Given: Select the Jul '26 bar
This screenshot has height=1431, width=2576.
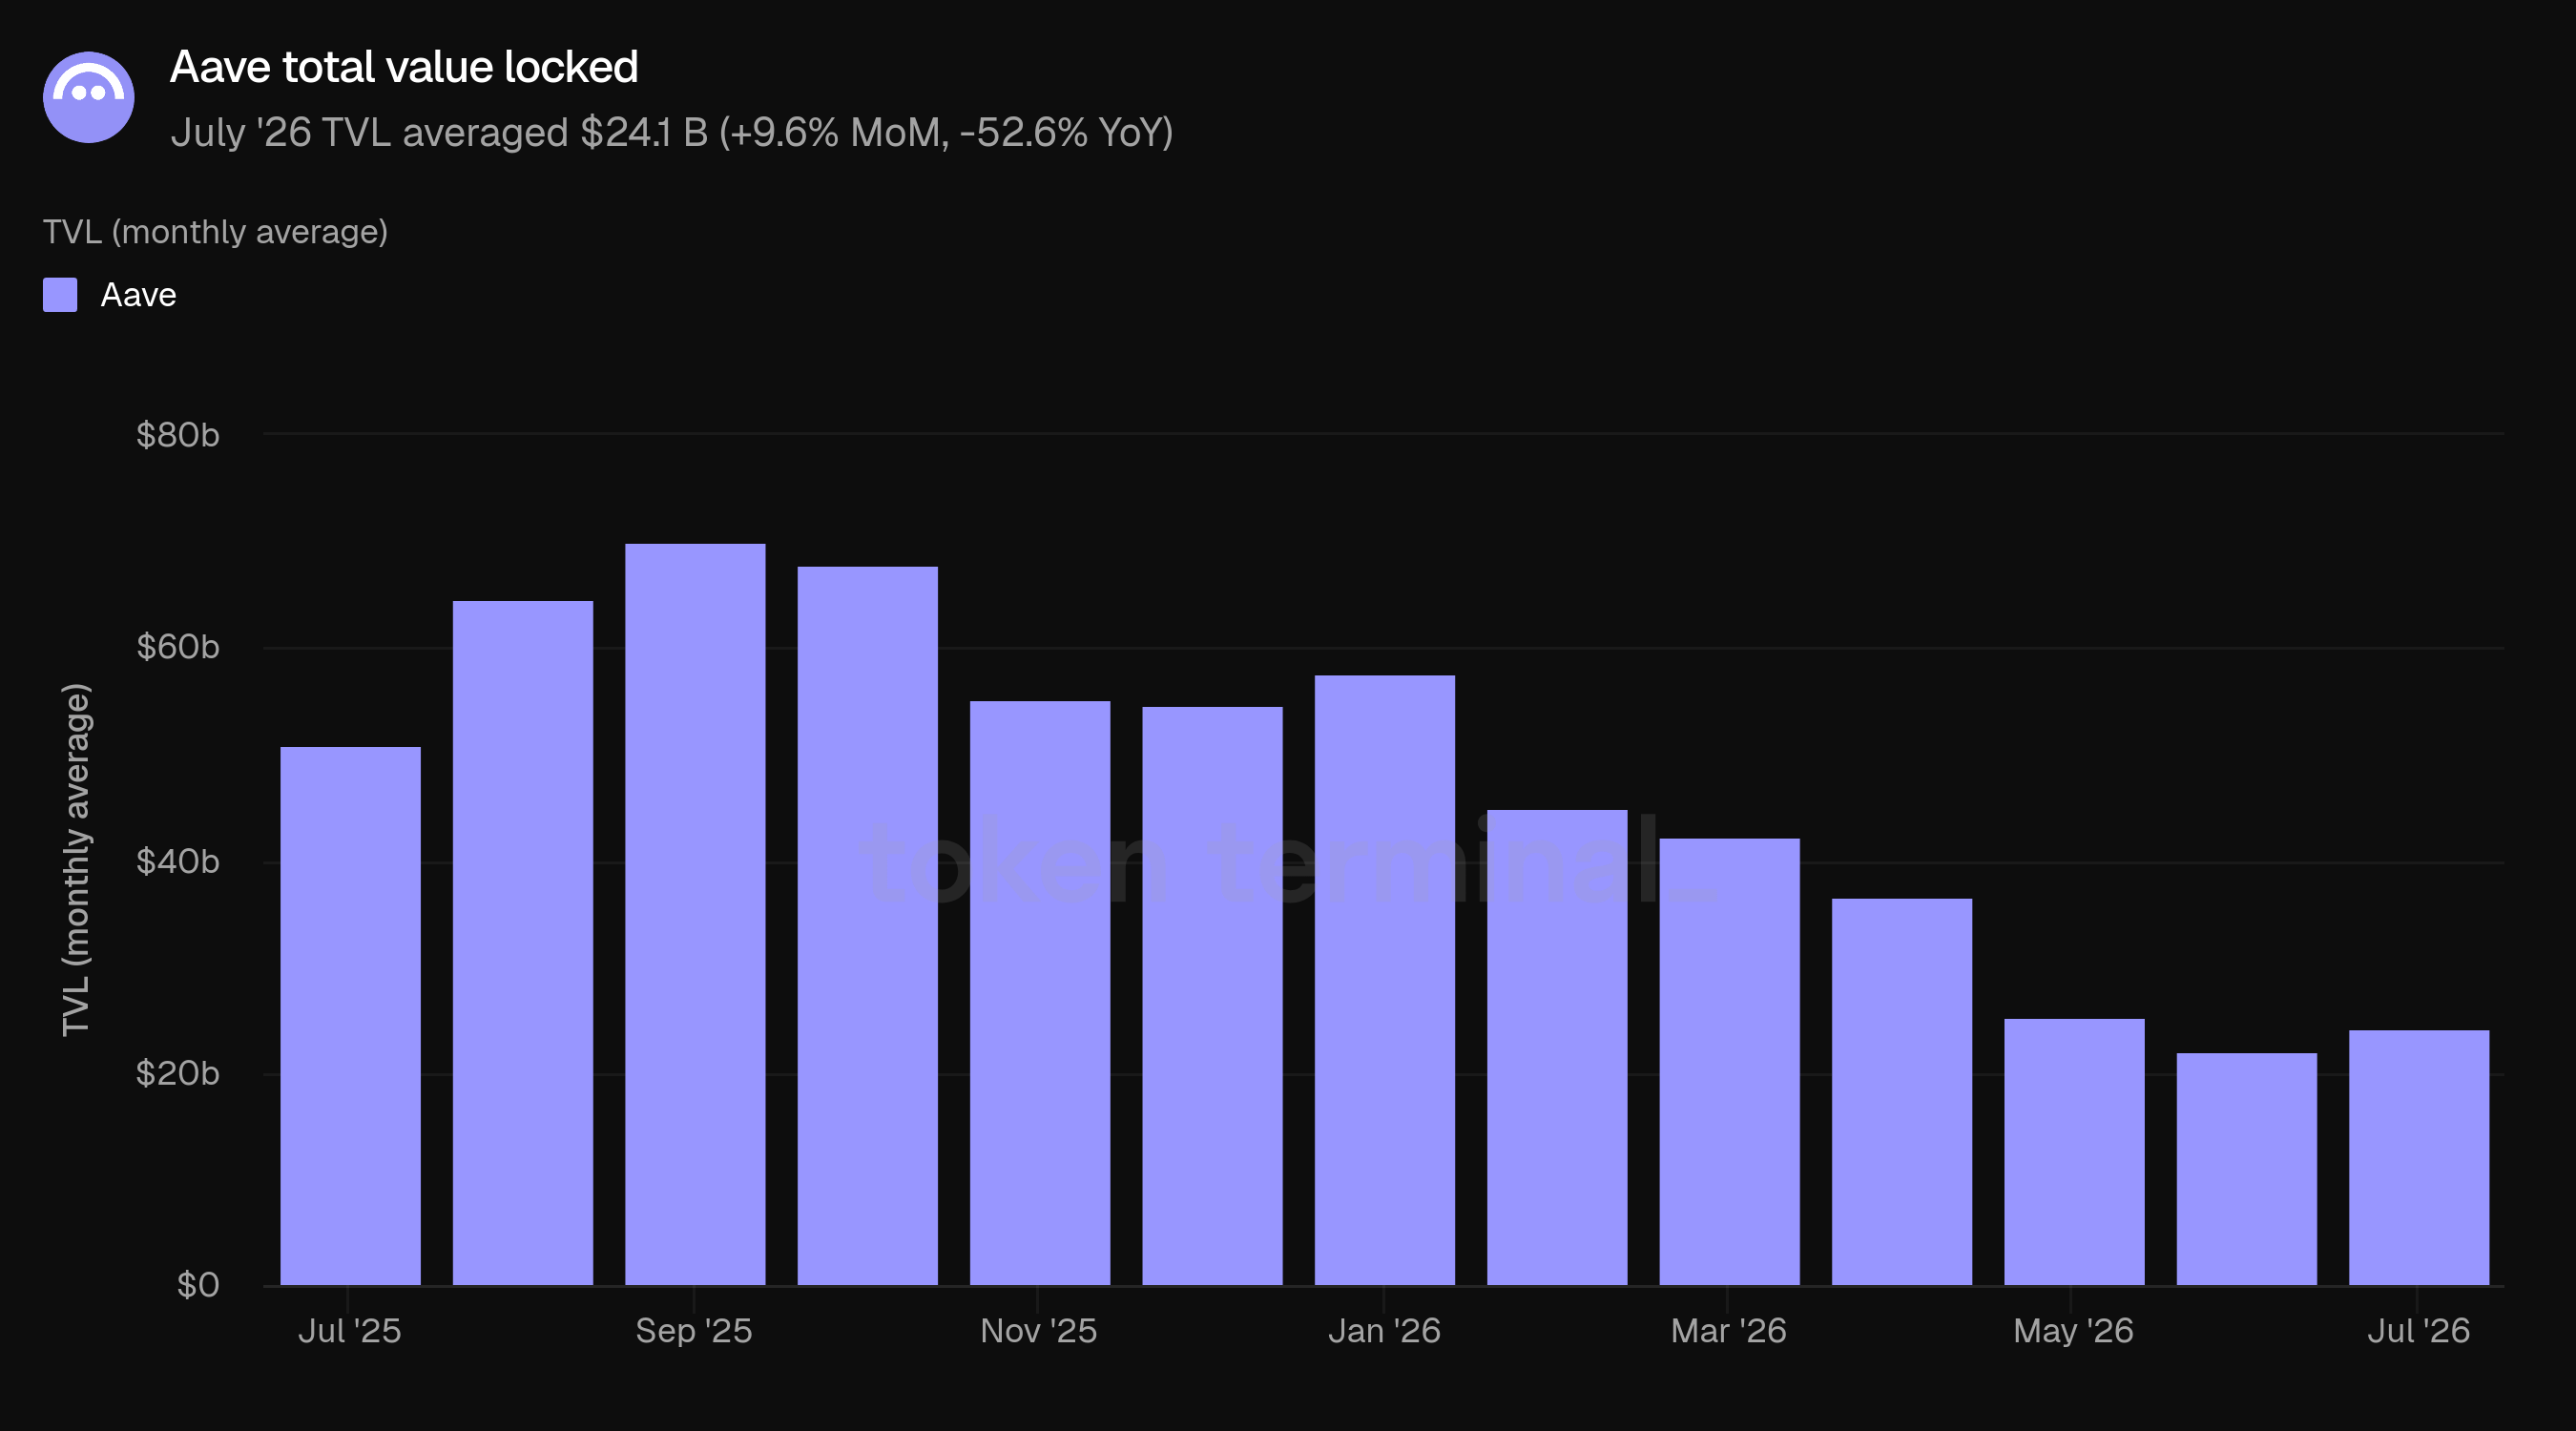Looking at the screenshot, I should [x=2419, y=1158].
